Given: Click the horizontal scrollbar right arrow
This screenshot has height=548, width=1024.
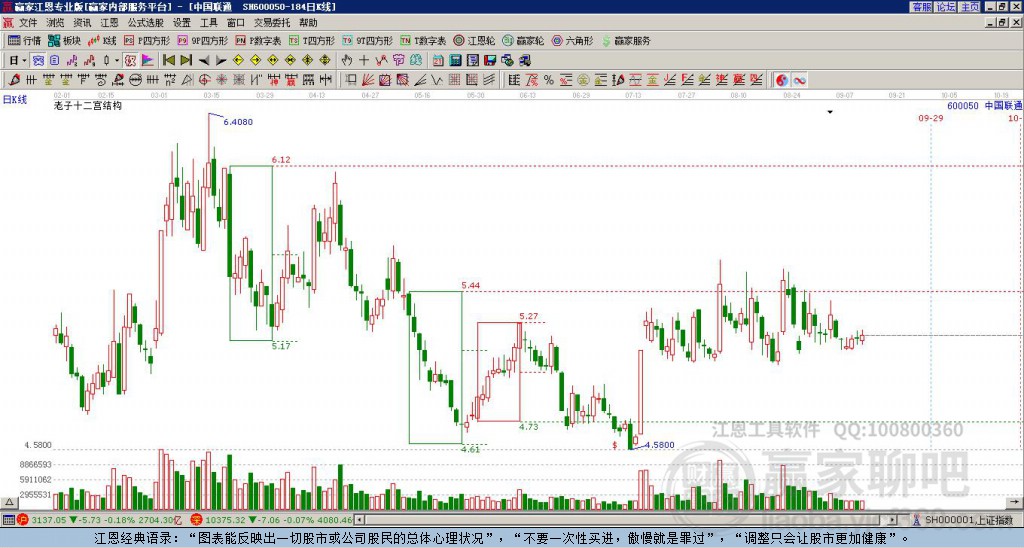Looking at the screenshot, I should click(893, 521).
